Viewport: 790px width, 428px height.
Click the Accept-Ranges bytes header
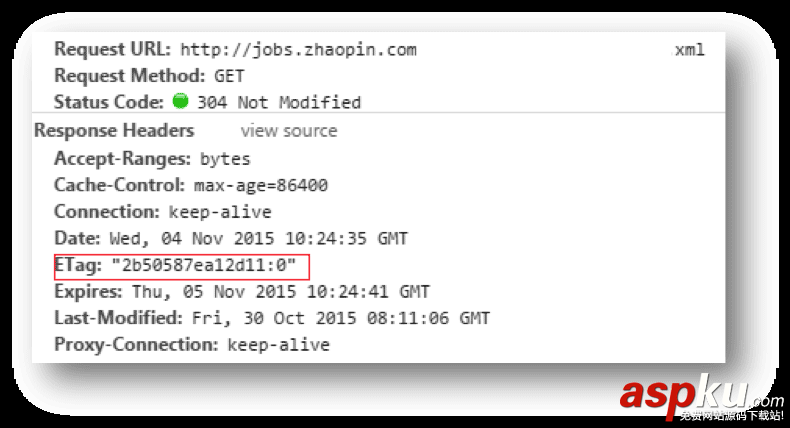click(x=152, y=158)
